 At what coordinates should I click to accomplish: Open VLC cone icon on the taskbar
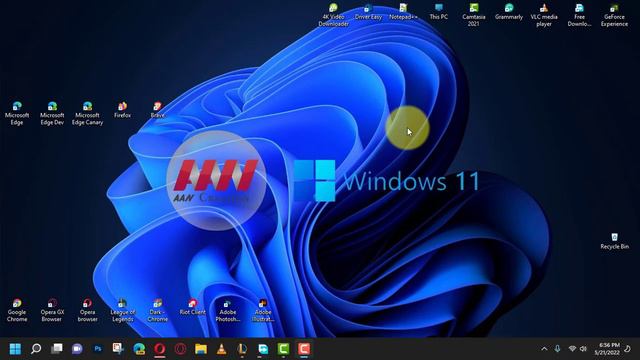tap(222, 349)
